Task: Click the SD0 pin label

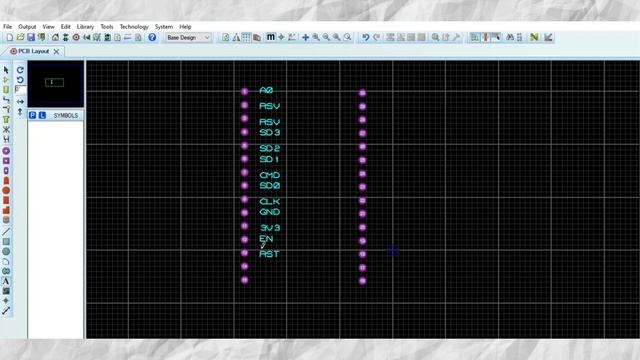Action: click(x=270, y=186)
